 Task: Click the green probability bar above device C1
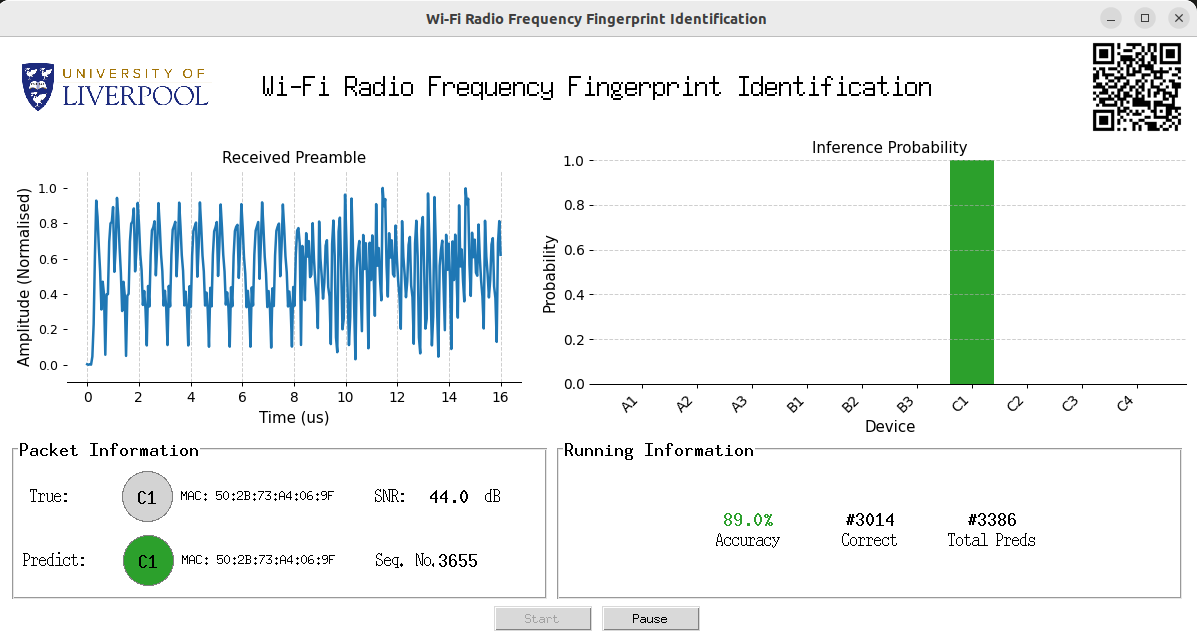coord(971,270)
